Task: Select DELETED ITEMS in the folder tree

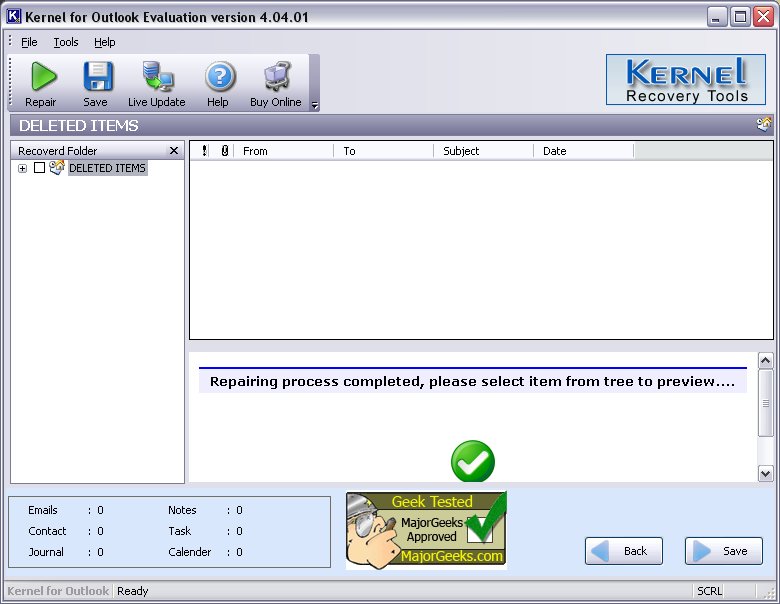Action: tap(107, 168)
